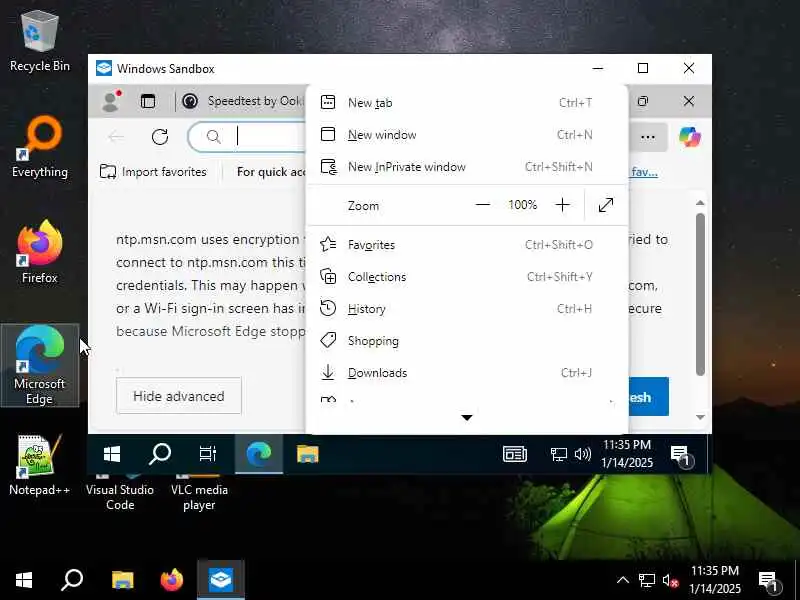Click the Sandbox clock showing 11:35 PM

click(627, 454)
